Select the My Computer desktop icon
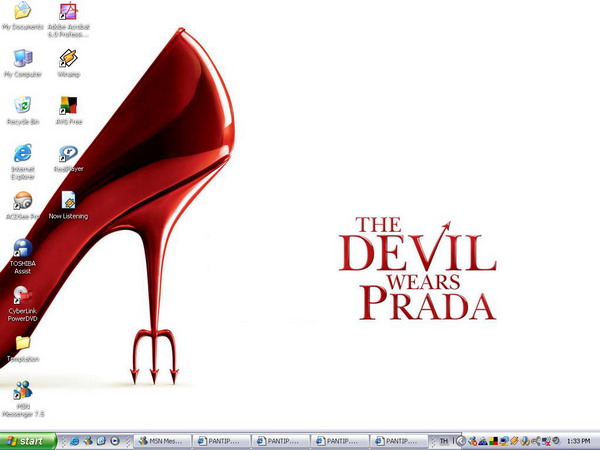This screenshot has width=600, height=450. (x=23, y=64)
